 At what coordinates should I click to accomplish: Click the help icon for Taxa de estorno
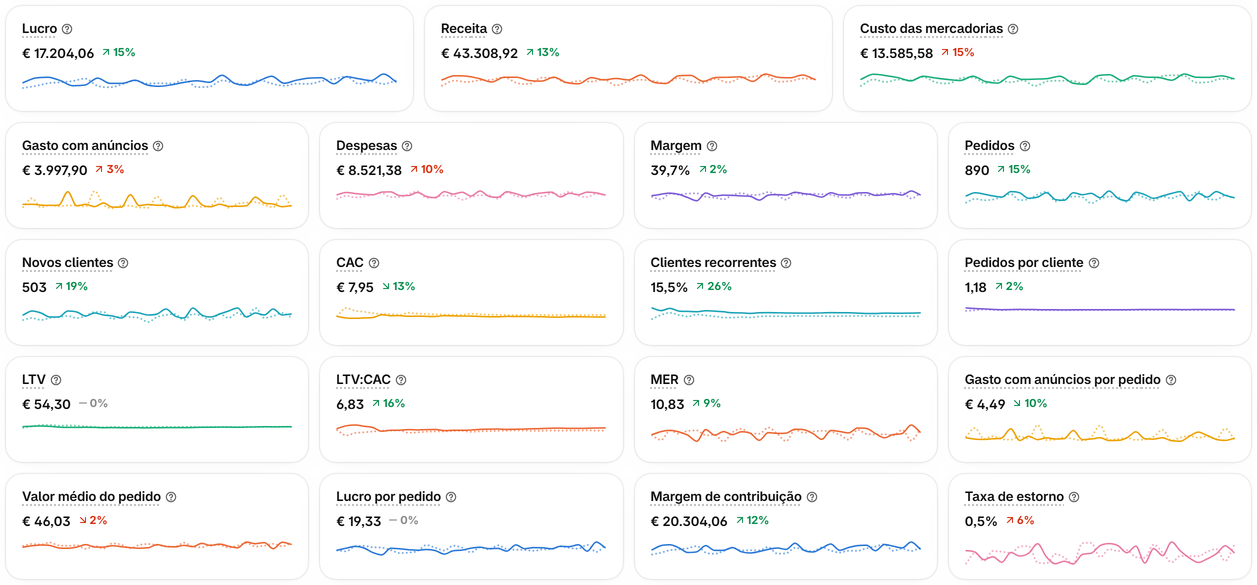[1074, 497]
